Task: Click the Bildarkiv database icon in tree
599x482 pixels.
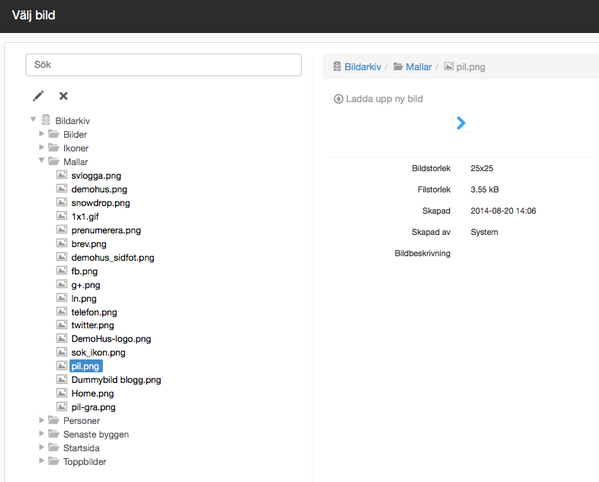Action: [x=46, y=120]
